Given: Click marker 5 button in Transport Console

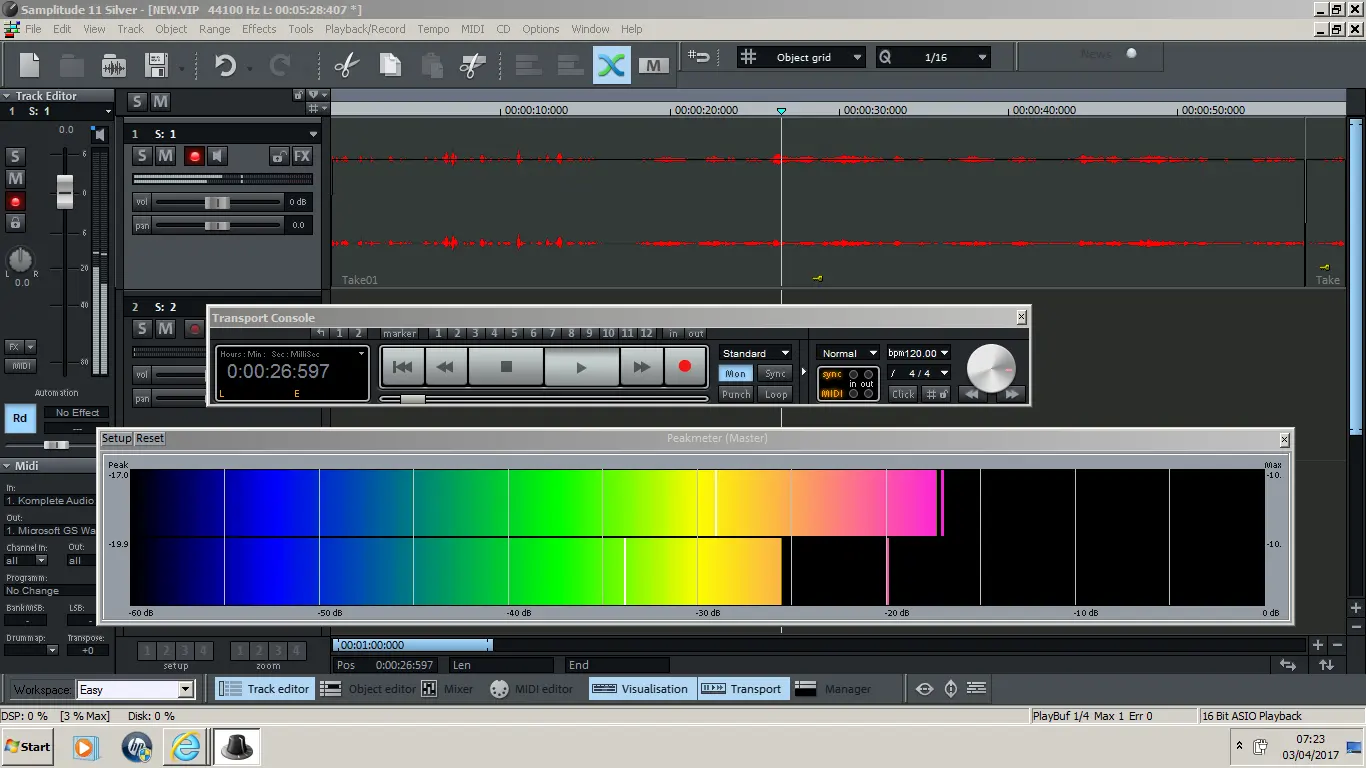Looking at the screenshot, I should pyautogui.click(x=514, y=333).
